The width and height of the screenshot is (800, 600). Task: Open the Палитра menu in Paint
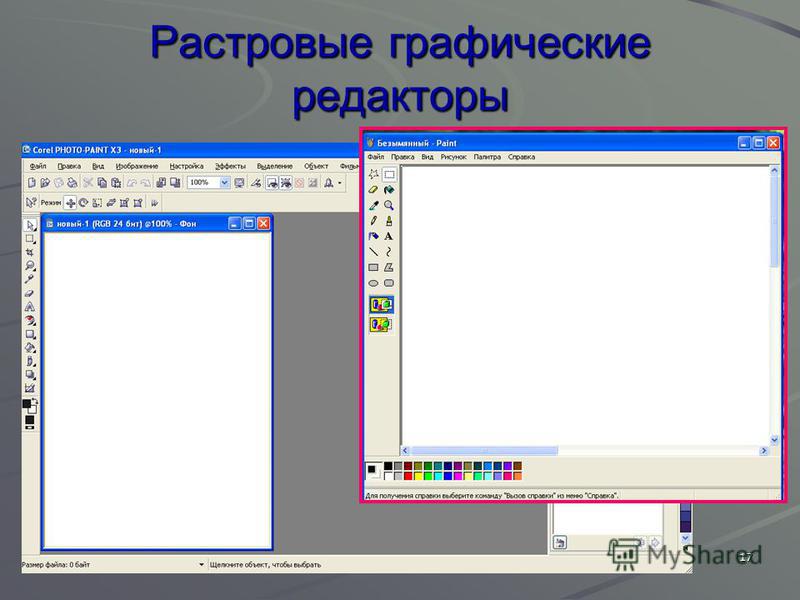click(x=487, y=157)
